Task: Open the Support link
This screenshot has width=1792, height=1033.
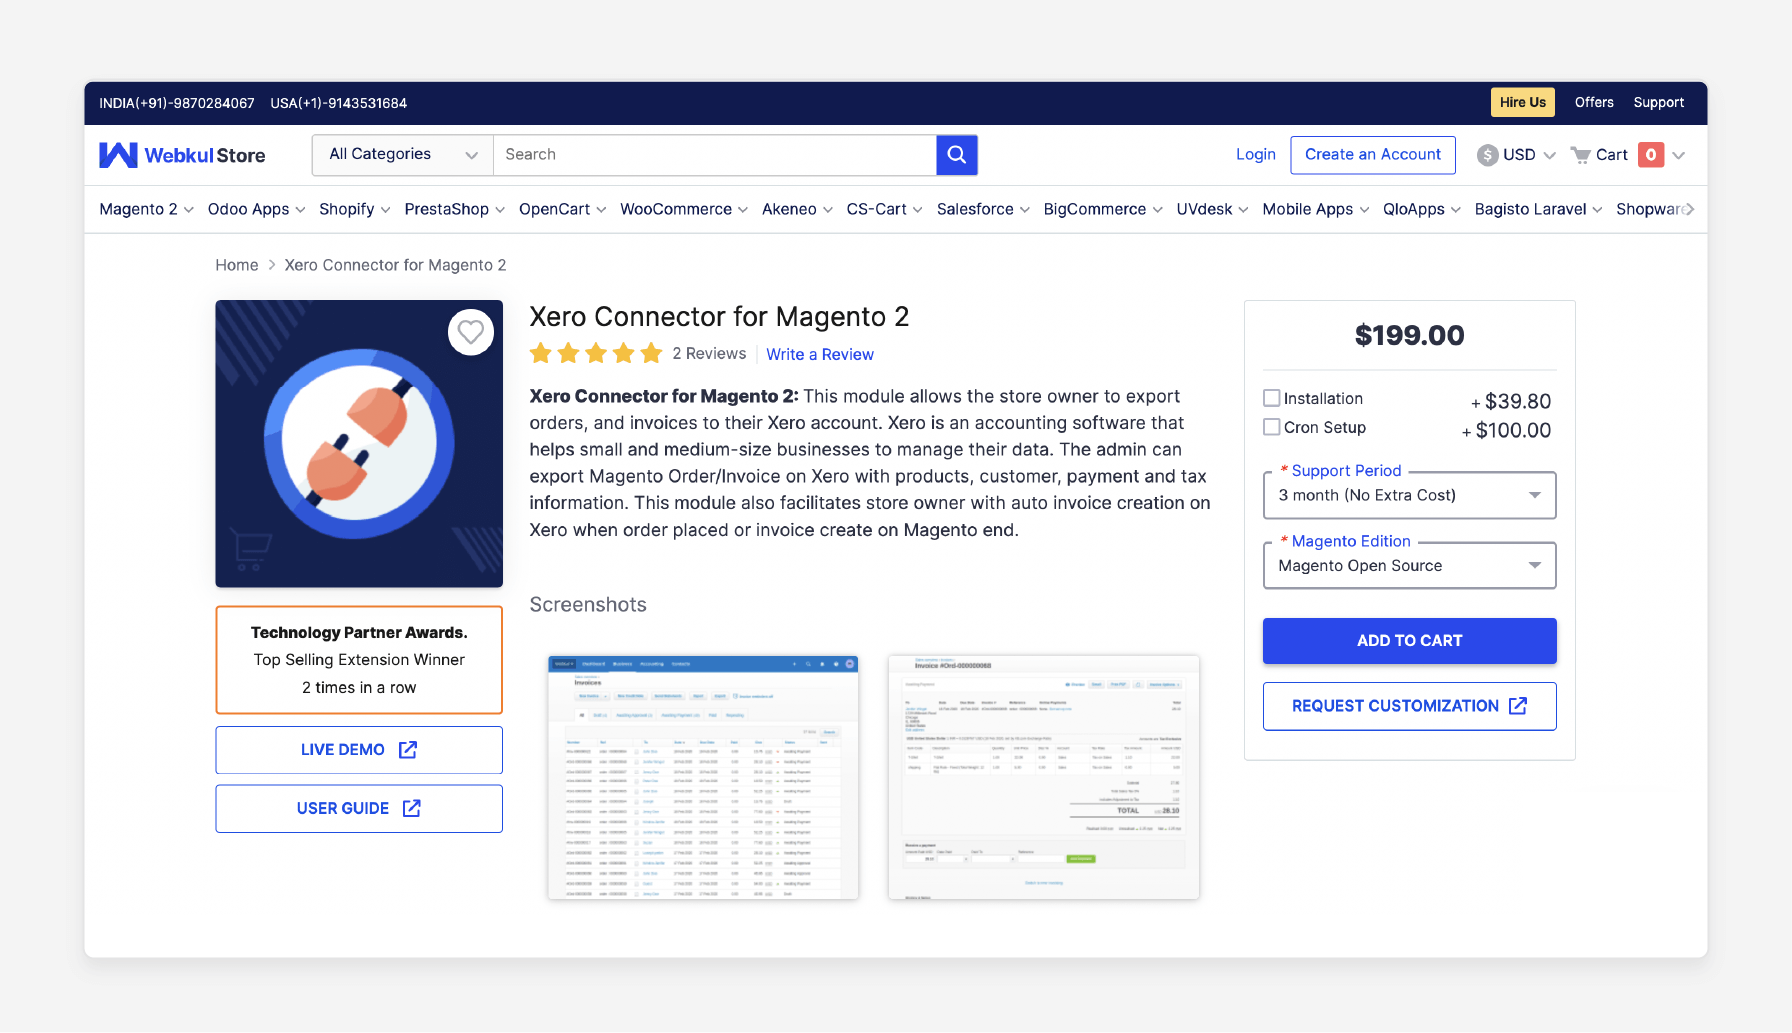Action: pos(1659,102)
